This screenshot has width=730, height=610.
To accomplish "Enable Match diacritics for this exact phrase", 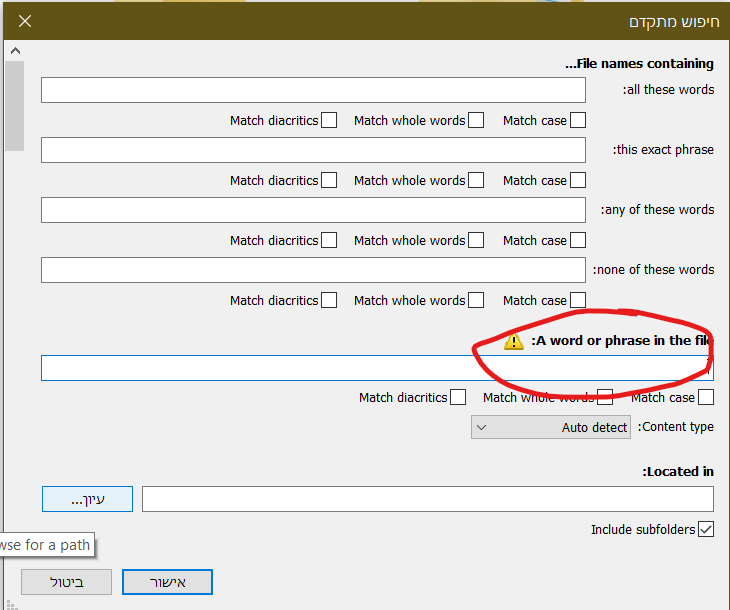I will pos(329,180).
